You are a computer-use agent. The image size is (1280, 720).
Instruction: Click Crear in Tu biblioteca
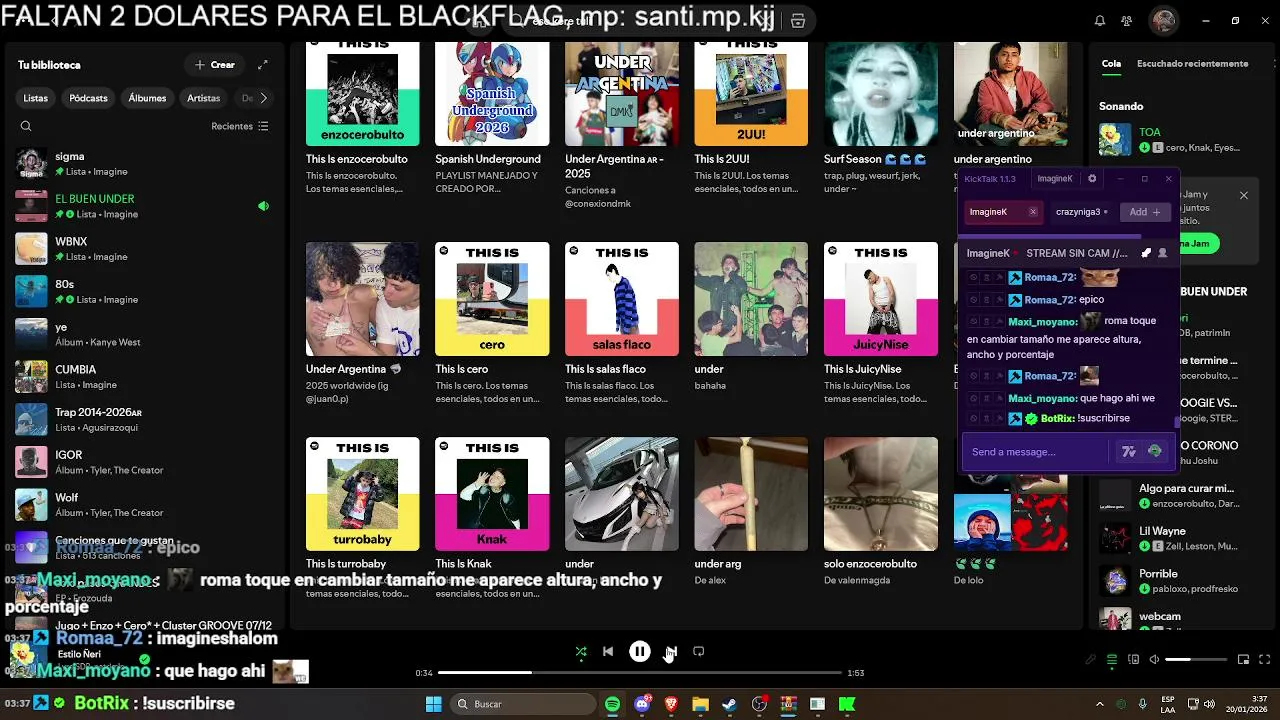pos(215,65)
